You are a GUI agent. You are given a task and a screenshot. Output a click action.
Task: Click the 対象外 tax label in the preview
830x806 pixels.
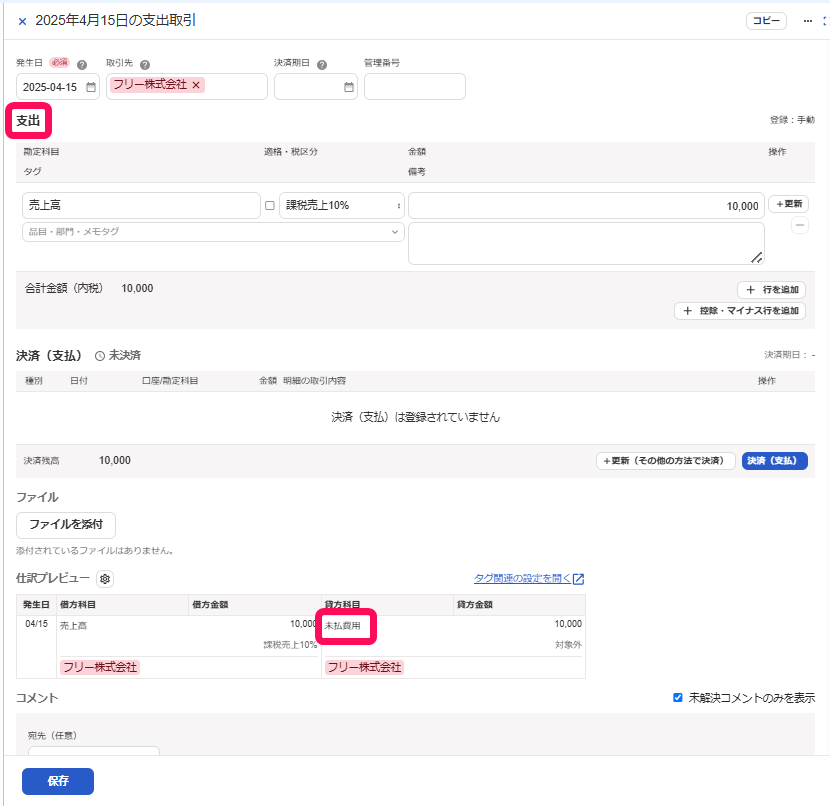(568, 645)
